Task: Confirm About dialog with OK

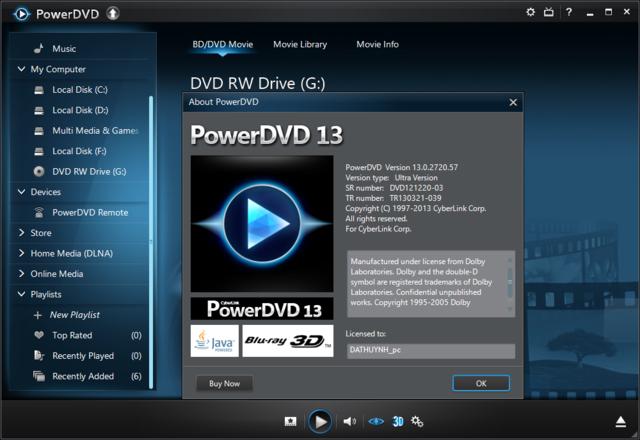Action: click(481, 383)
